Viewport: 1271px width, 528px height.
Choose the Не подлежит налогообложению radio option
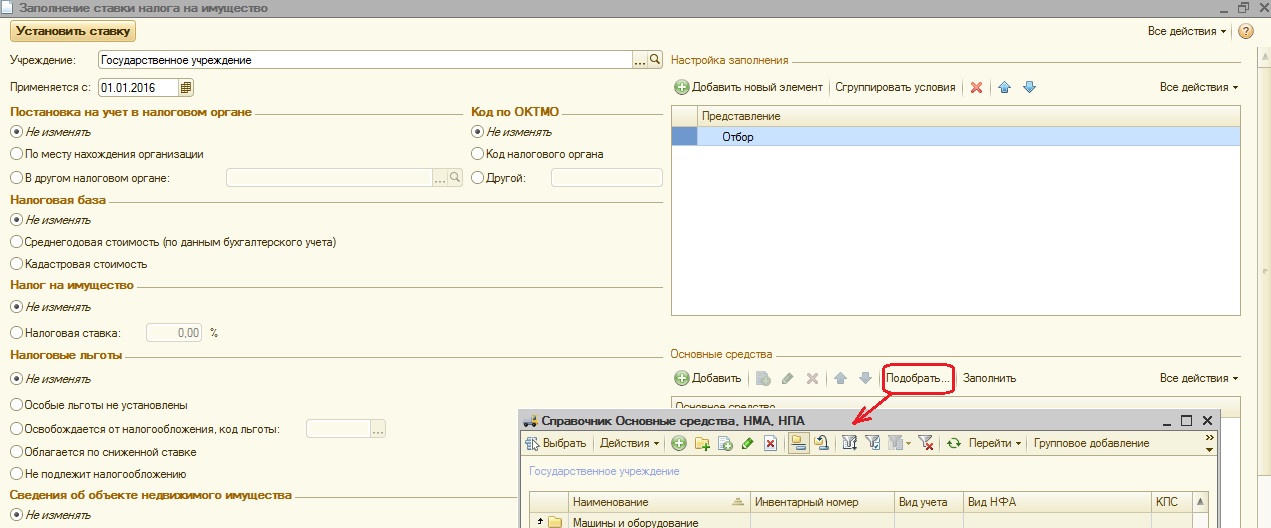point(16,474)
